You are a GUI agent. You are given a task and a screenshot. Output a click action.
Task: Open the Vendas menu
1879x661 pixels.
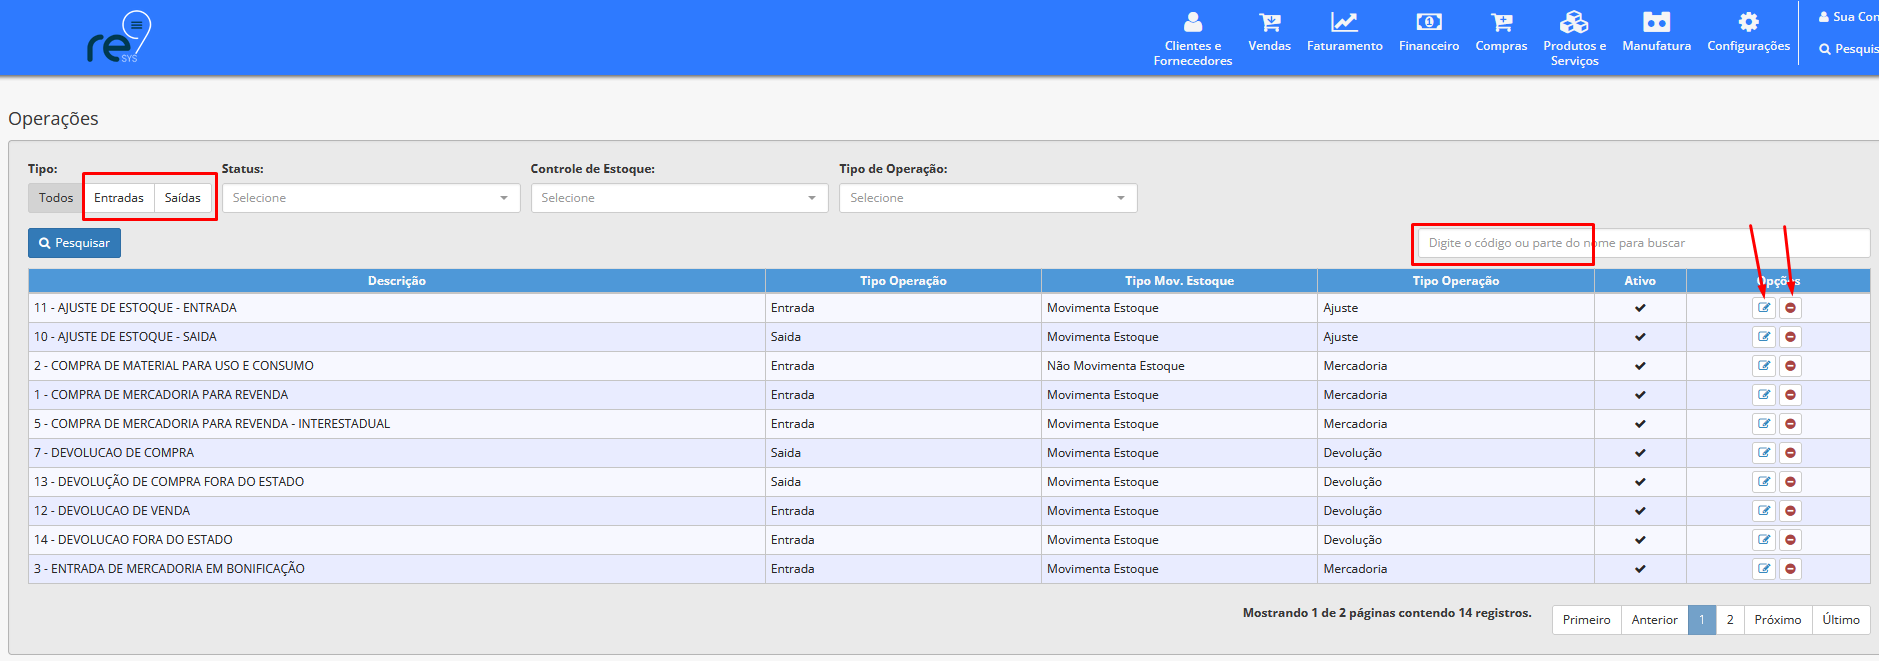click(1269, 32)
